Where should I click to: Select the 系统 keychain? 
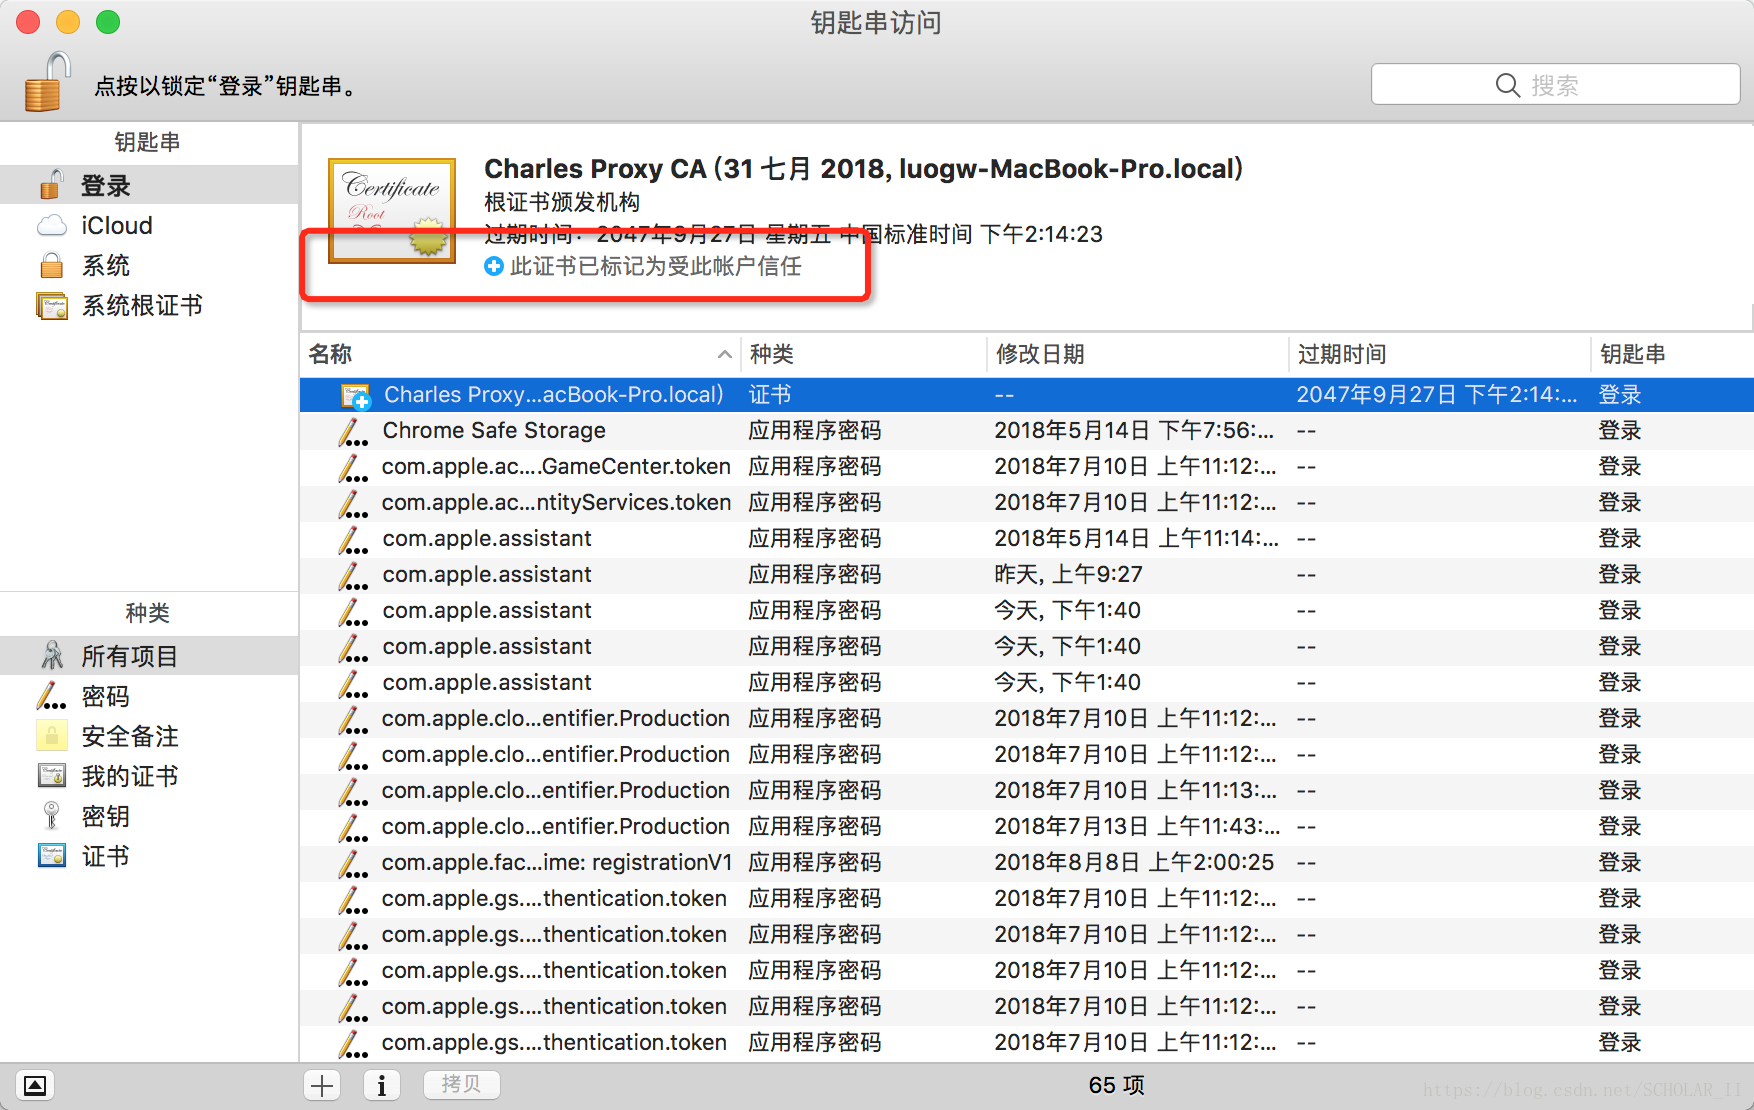pyautogui.click(x=149, y=265)
